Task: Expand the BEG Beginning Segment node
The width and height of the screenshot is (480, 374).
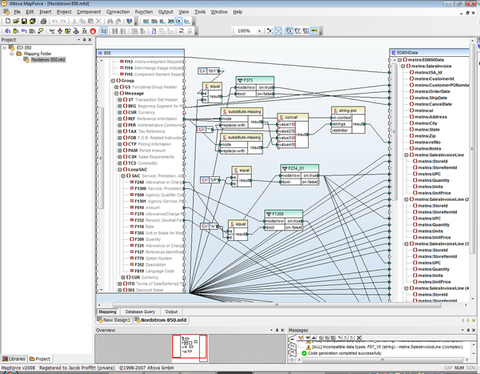Action: tap(120, 106)
